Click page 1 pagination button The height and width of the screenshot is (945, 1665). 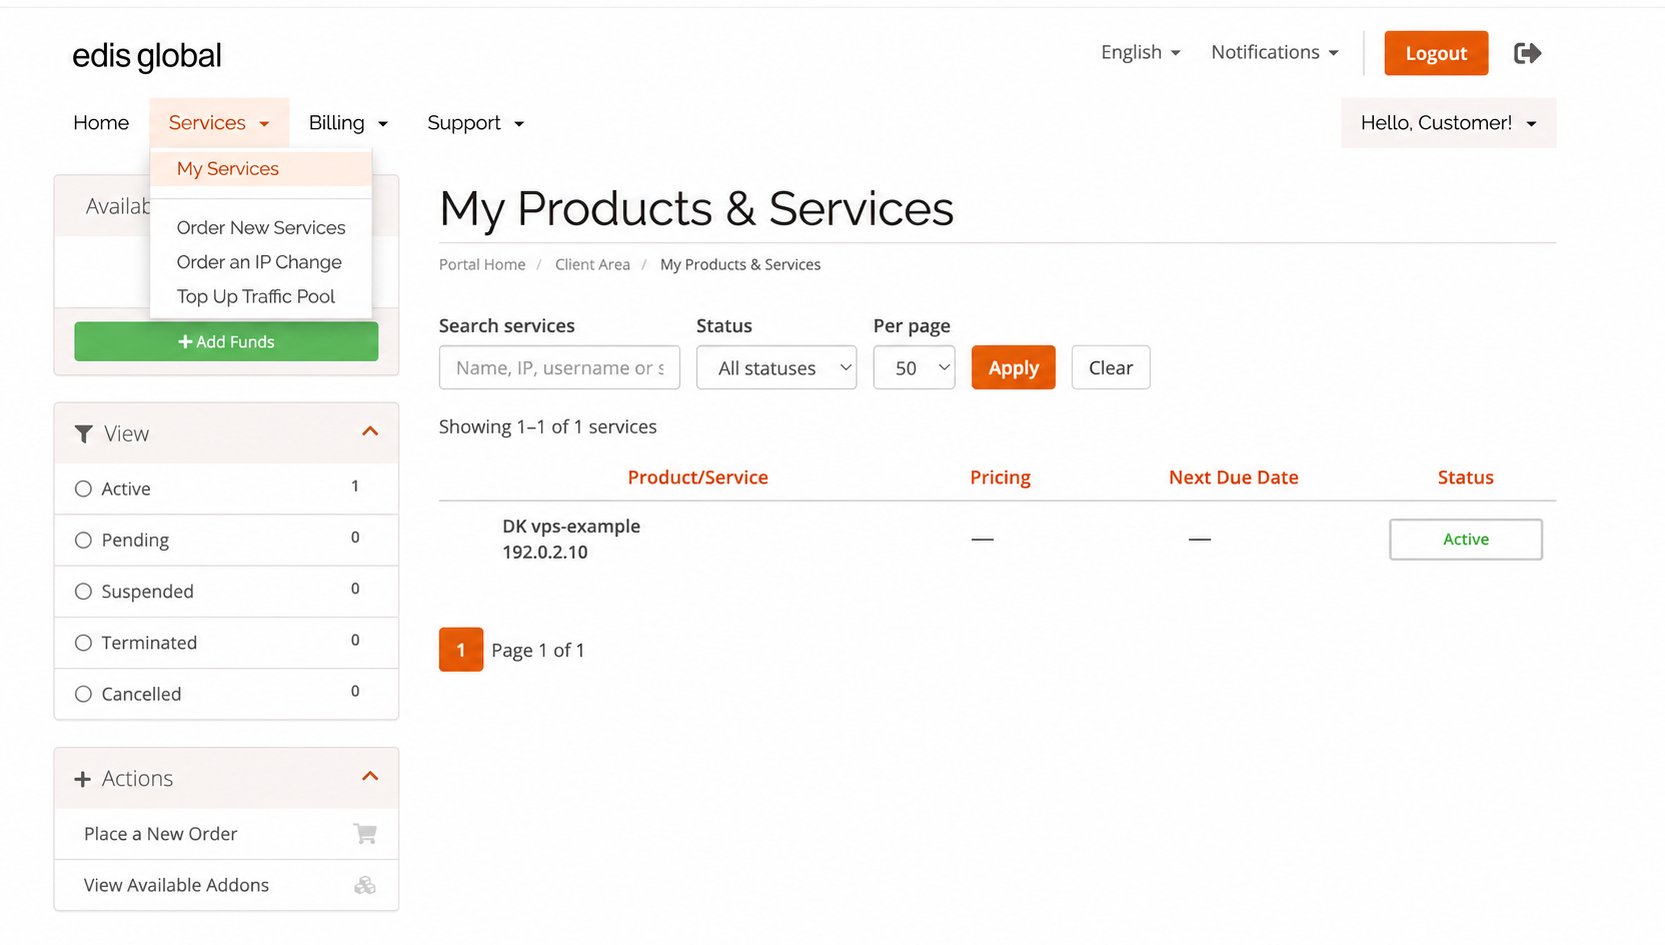click(x=461, y=650)
